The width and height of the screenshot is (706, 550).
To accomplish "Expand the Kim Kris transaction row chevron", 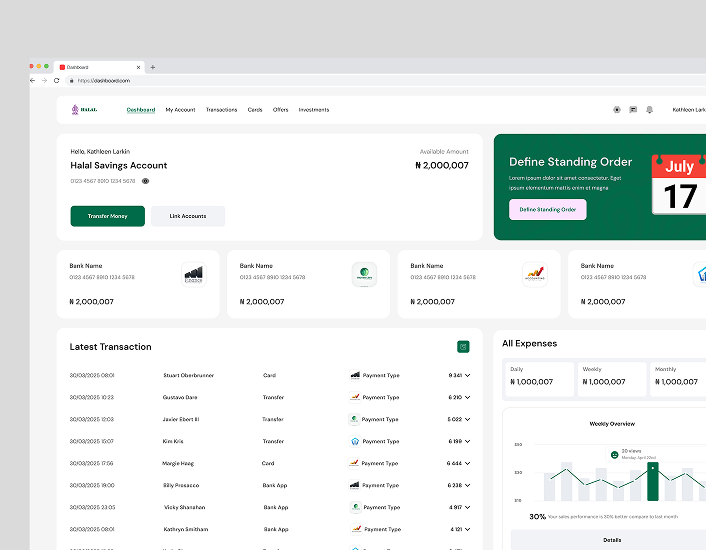I will (x=467, y=441).
